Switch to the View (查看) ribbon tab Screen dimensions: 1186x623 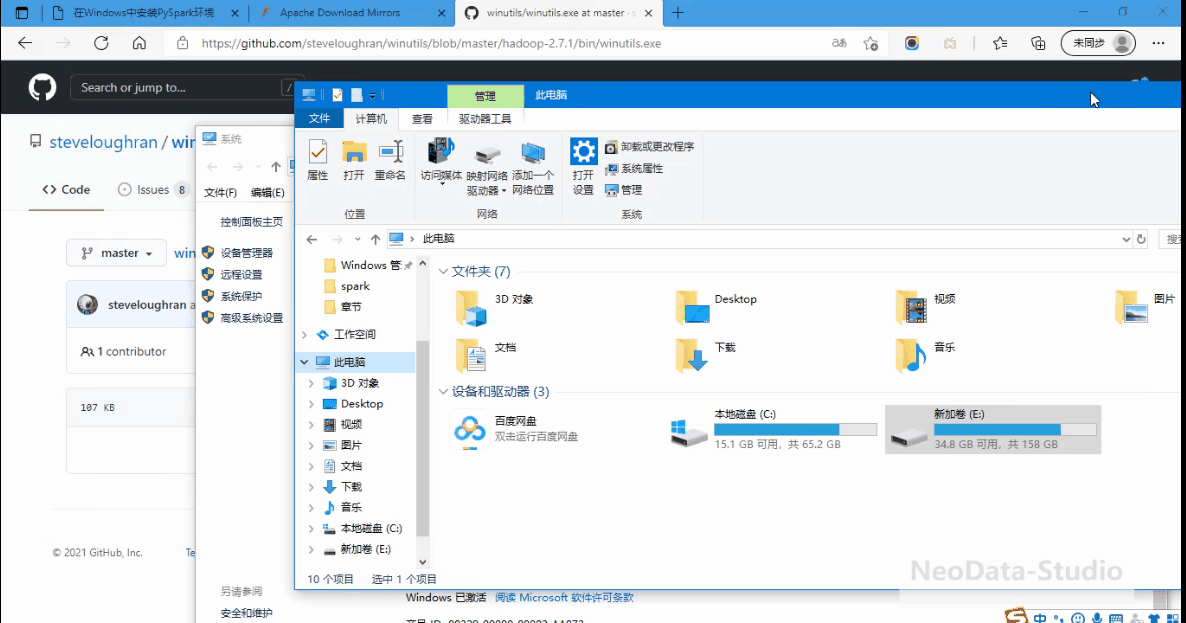422,119
